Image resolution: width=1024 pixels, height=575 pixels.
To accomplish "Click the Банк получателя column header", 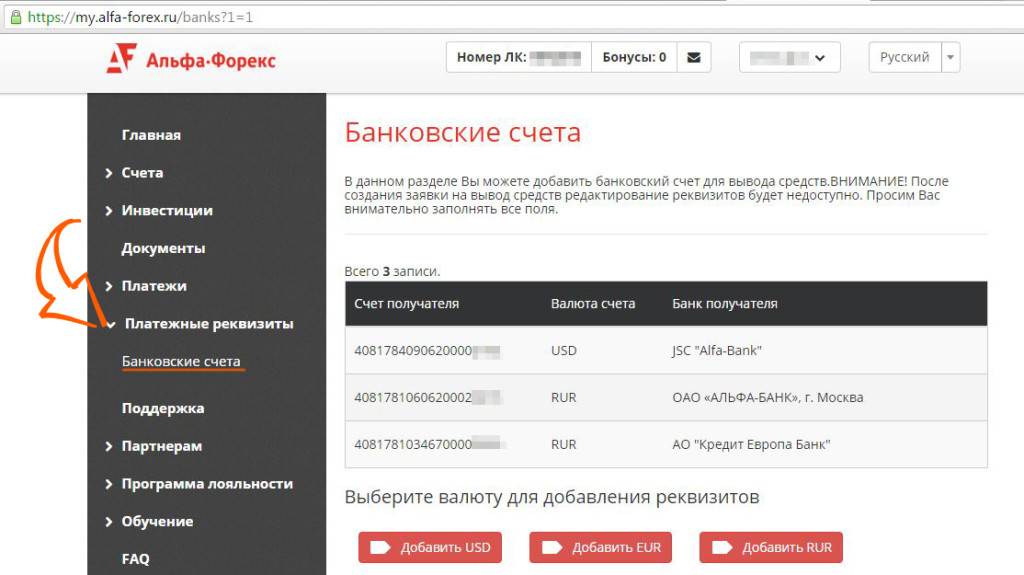I will click(725, 304).
